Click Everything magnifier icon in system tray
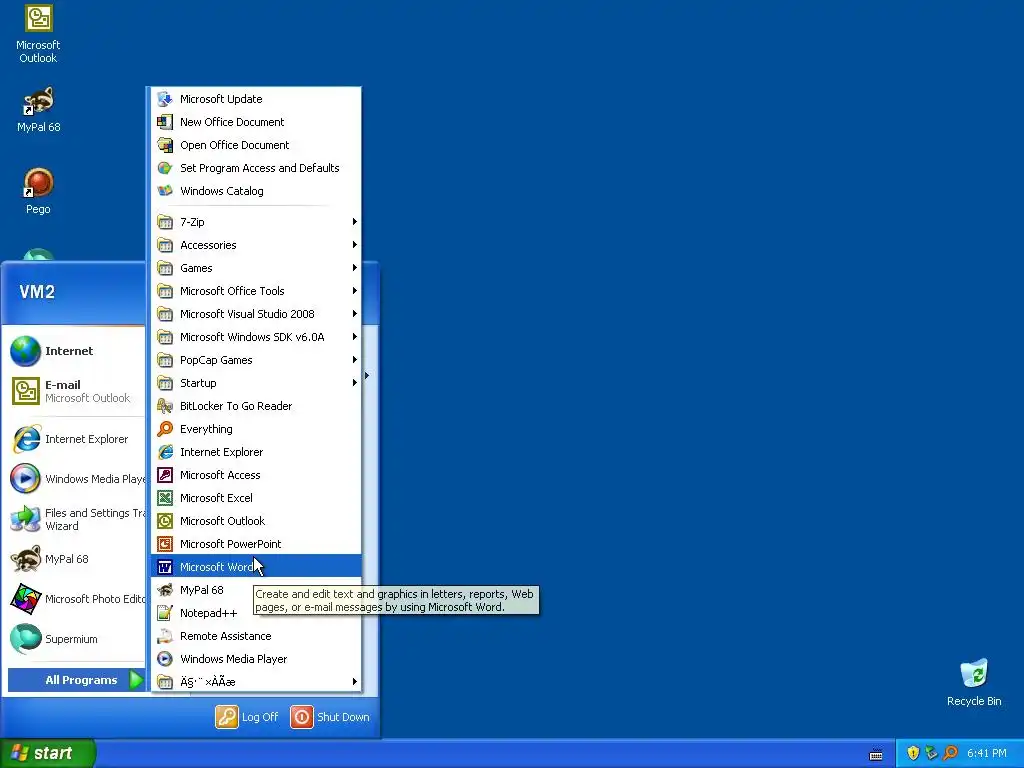1024x768 pixels. (x=950, y=753)
